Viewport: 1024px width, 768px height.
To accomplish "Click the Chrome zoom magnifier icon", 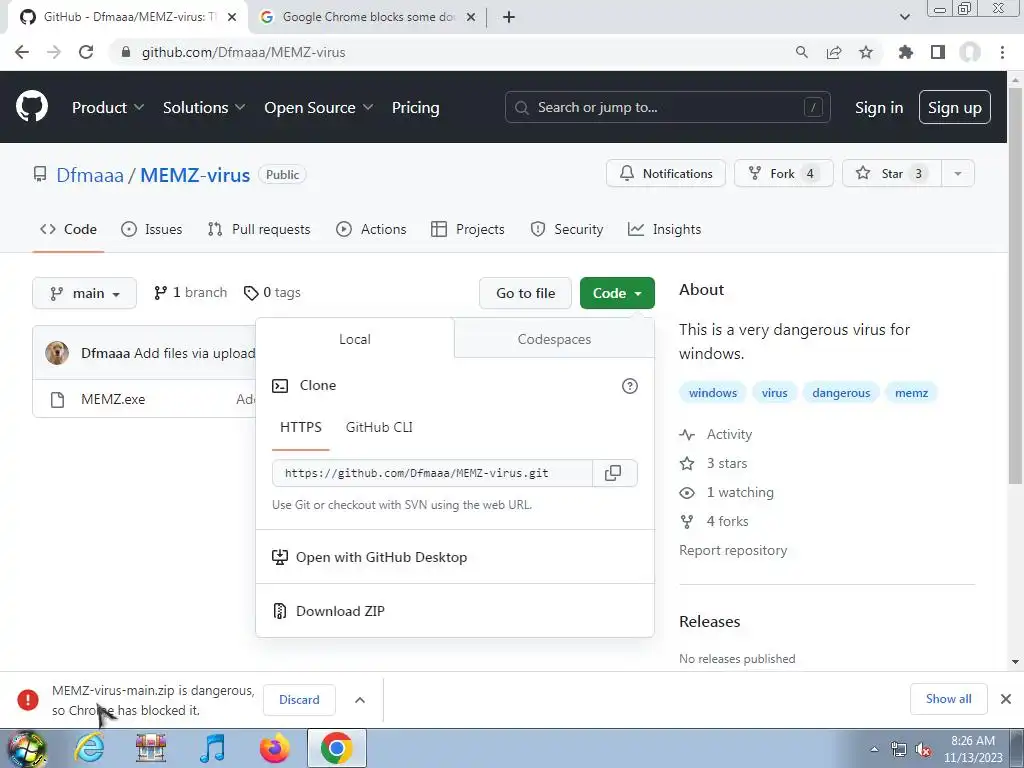I will (801, 52).
